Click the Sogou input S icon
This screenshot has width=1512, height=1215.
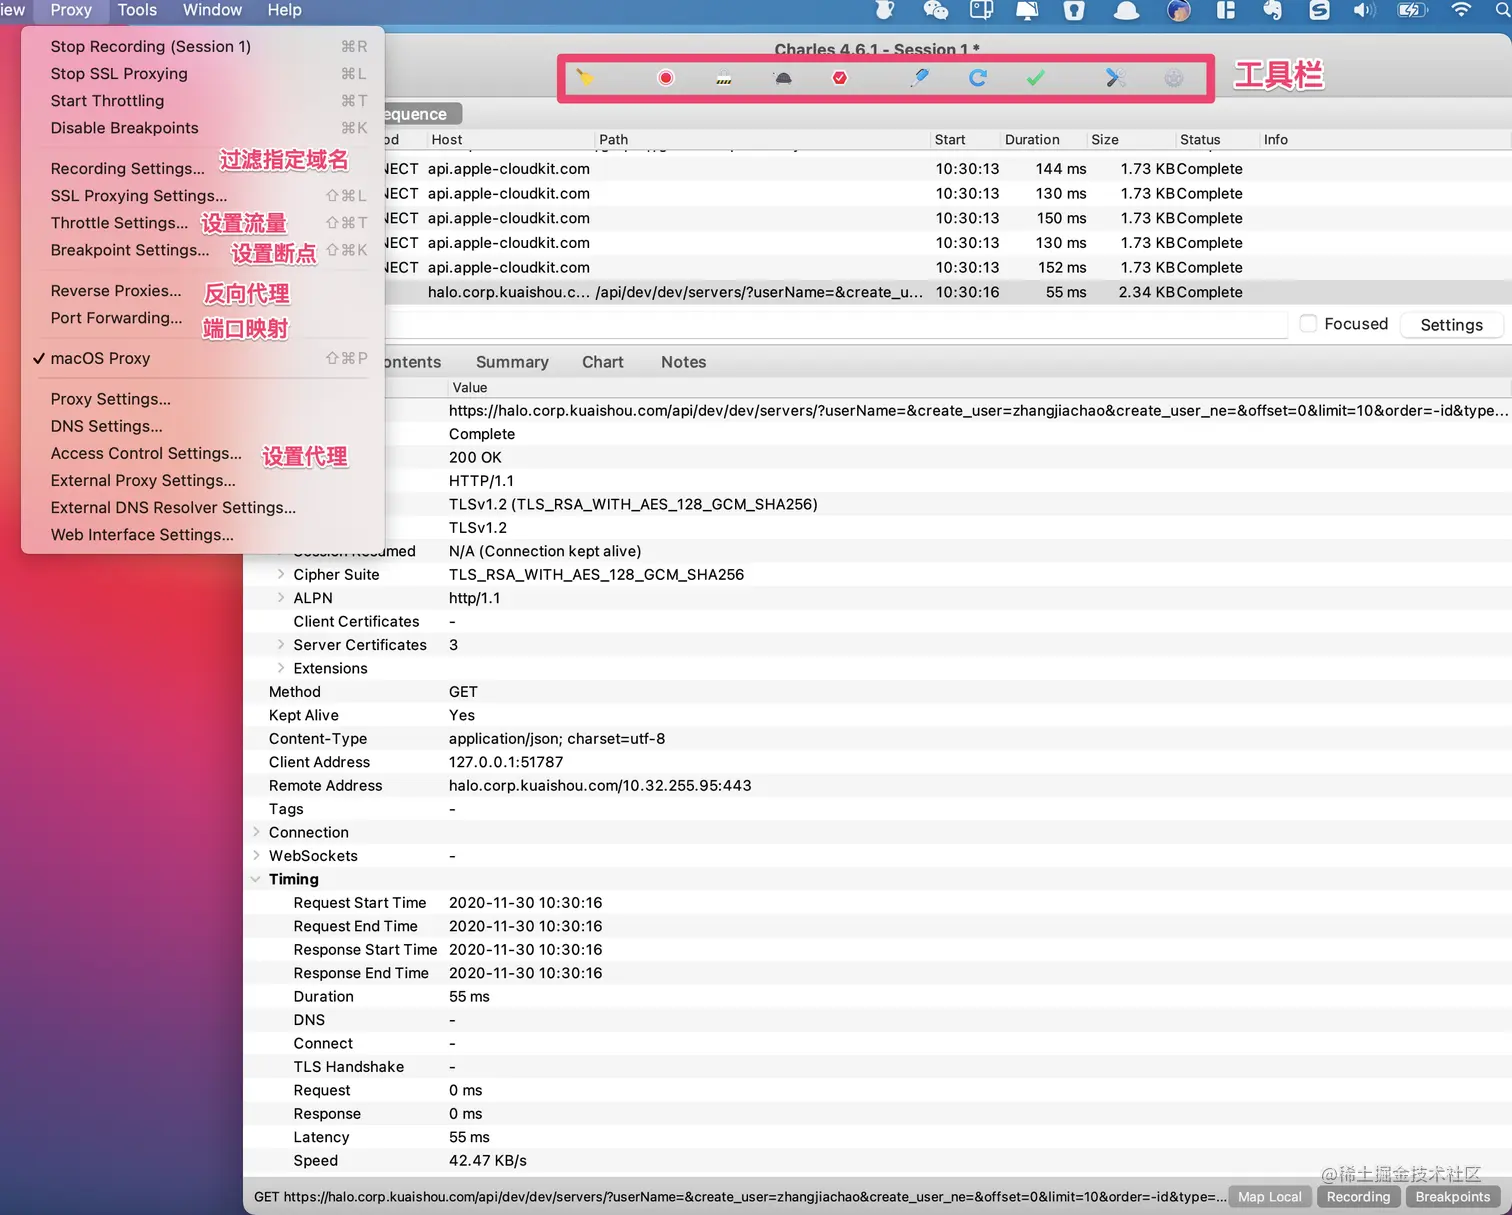tap(1320, 10)
